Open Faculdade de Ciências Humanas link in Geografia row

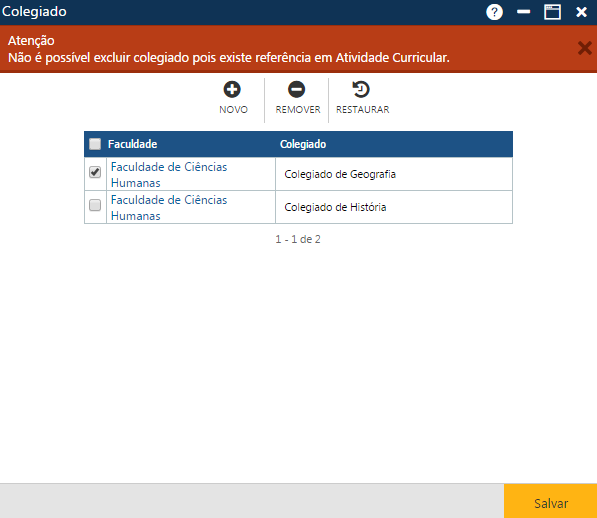[169, 175]
